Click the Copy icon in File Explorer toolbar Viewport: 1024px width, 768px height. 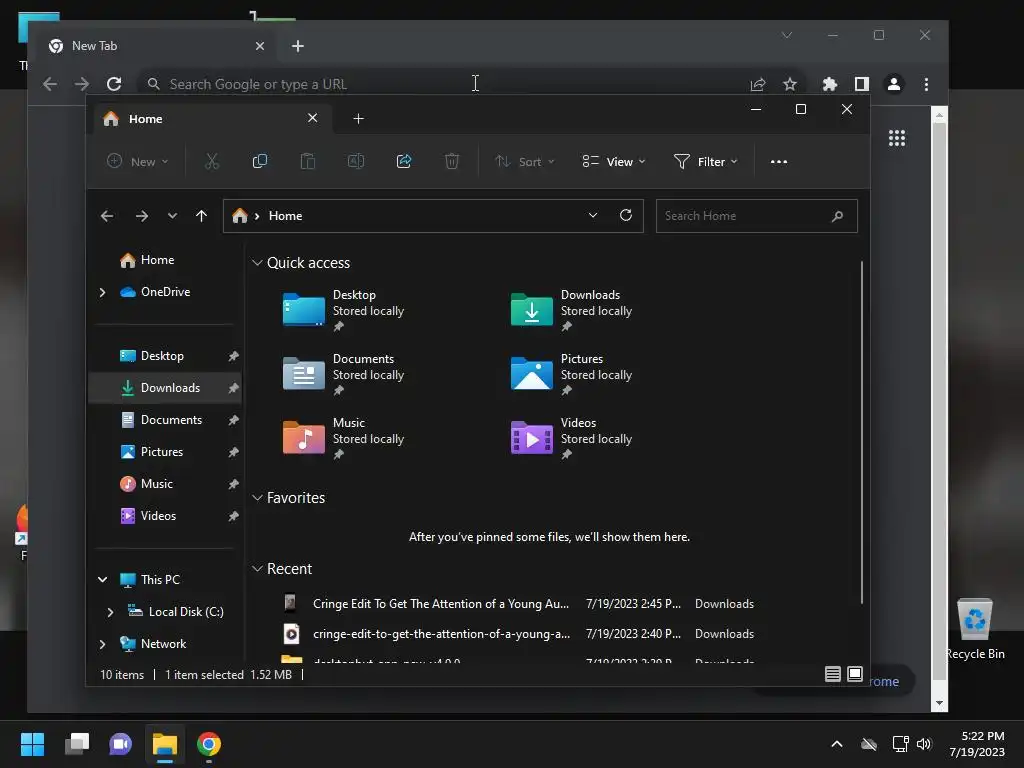[x=259, y=161]
